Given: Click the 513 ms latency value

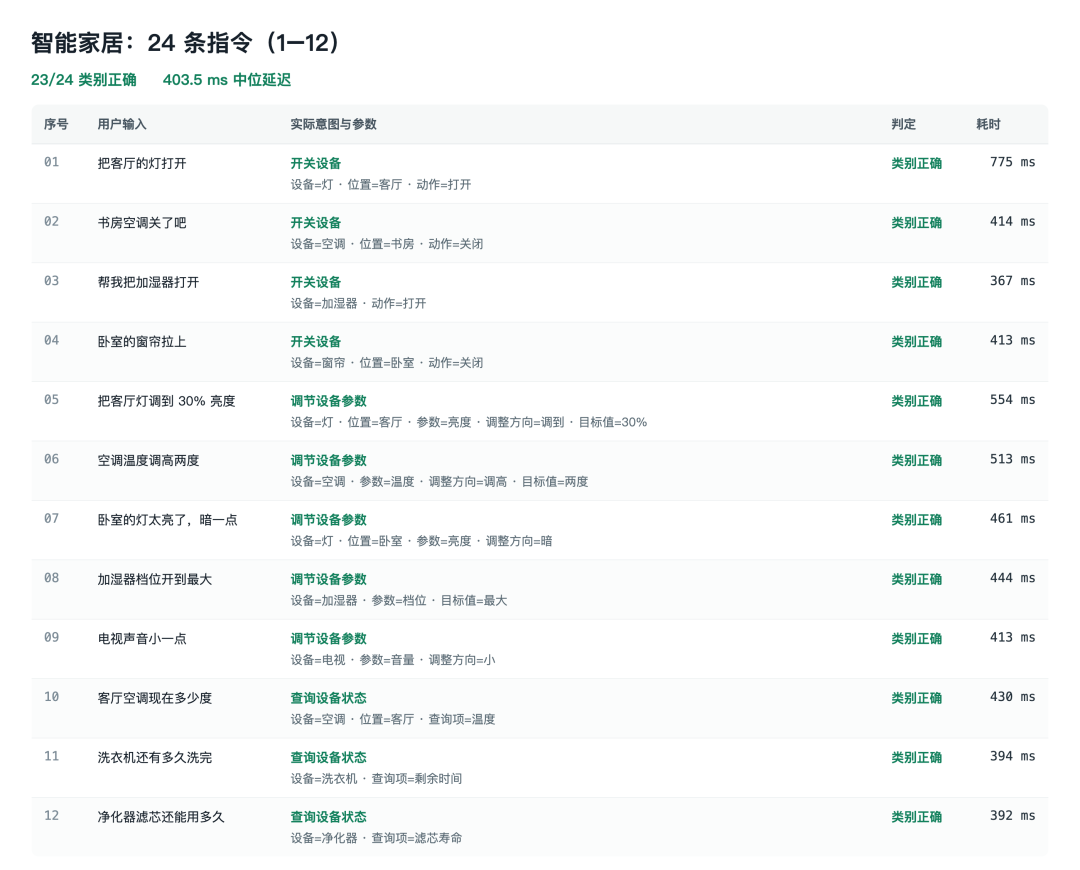Looking at the screenshot, I should pyautogui.click(x=1012, y=459).
